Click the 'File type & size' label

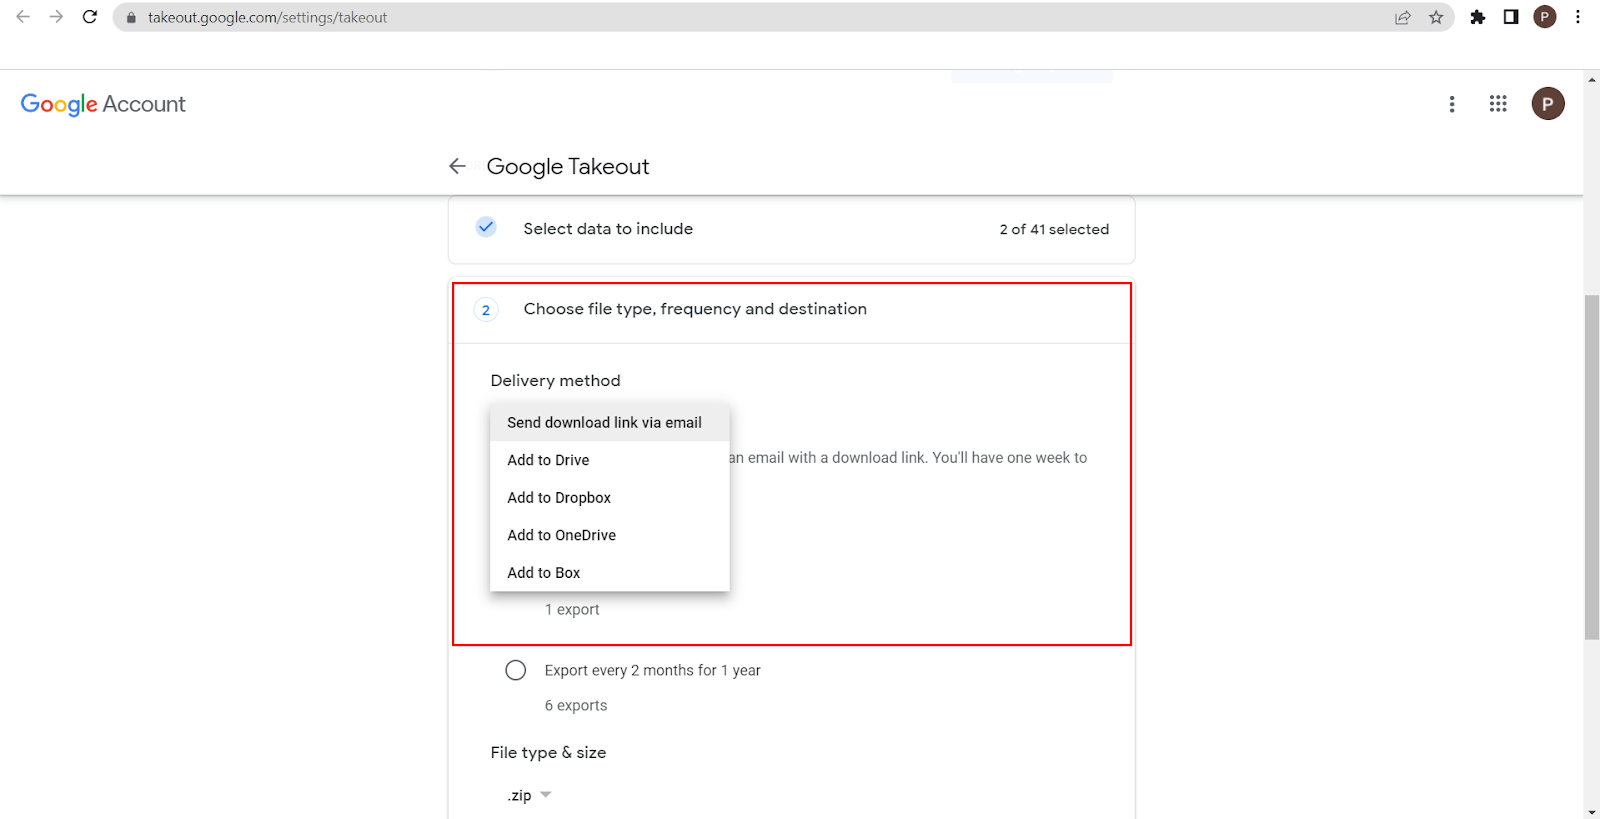tap(548, 753)
